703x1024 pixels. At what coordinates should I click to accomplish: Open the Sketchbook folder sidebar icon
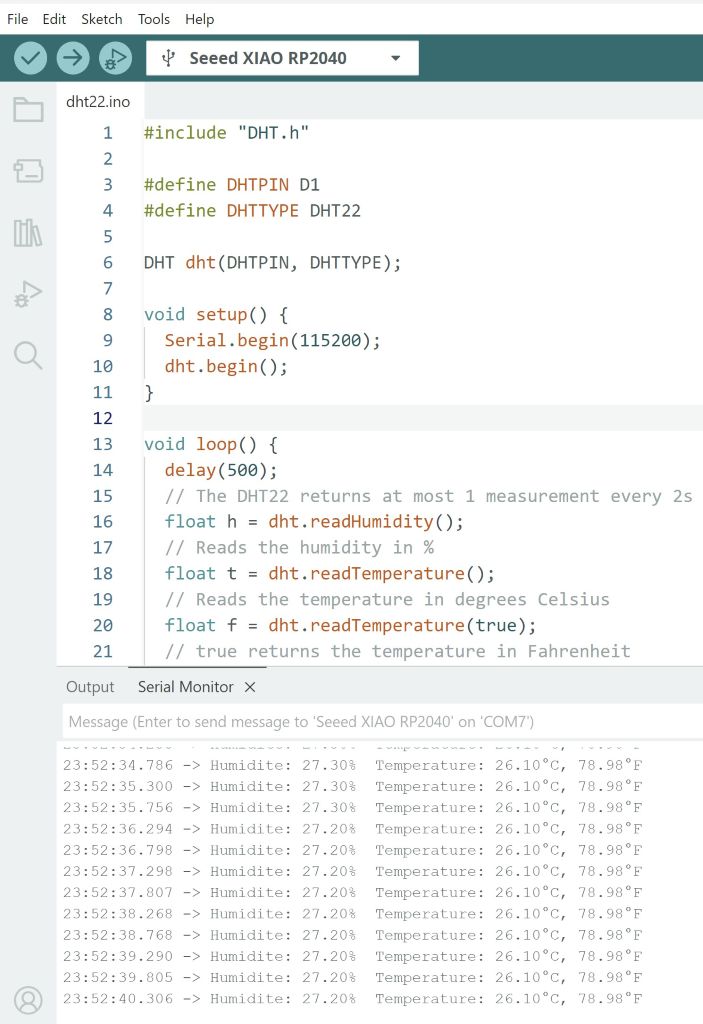(28, 110)
